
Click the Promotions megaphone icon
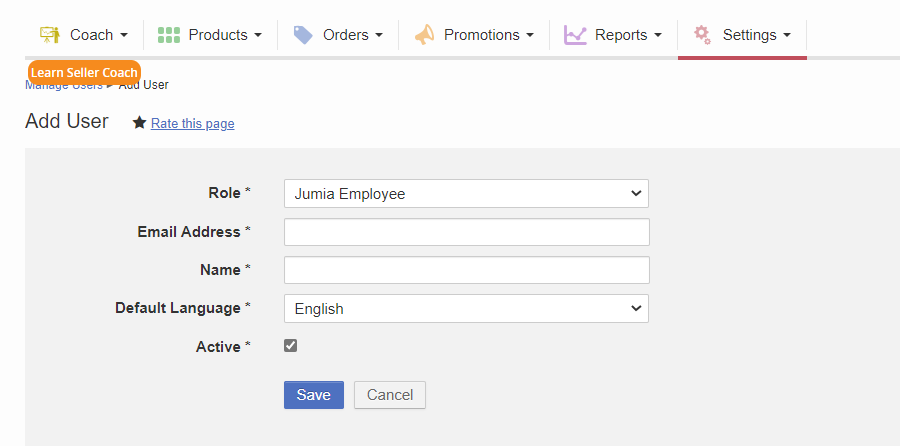[x=425, y=35]
